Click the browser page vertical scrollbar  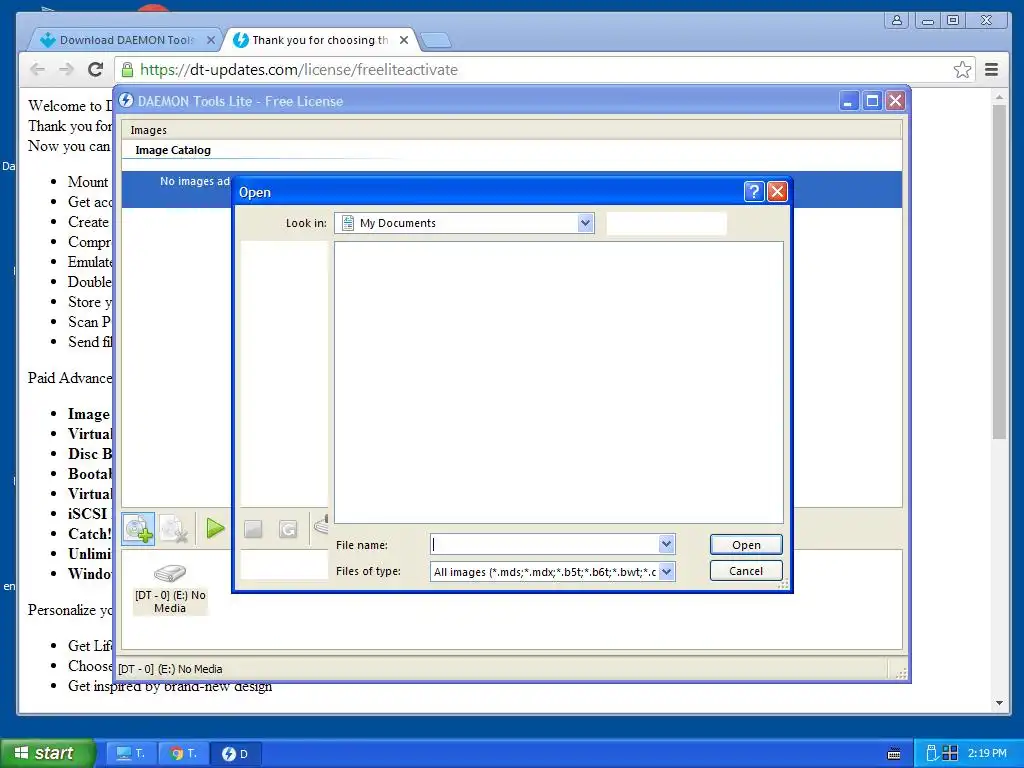[x=999, y=272]
